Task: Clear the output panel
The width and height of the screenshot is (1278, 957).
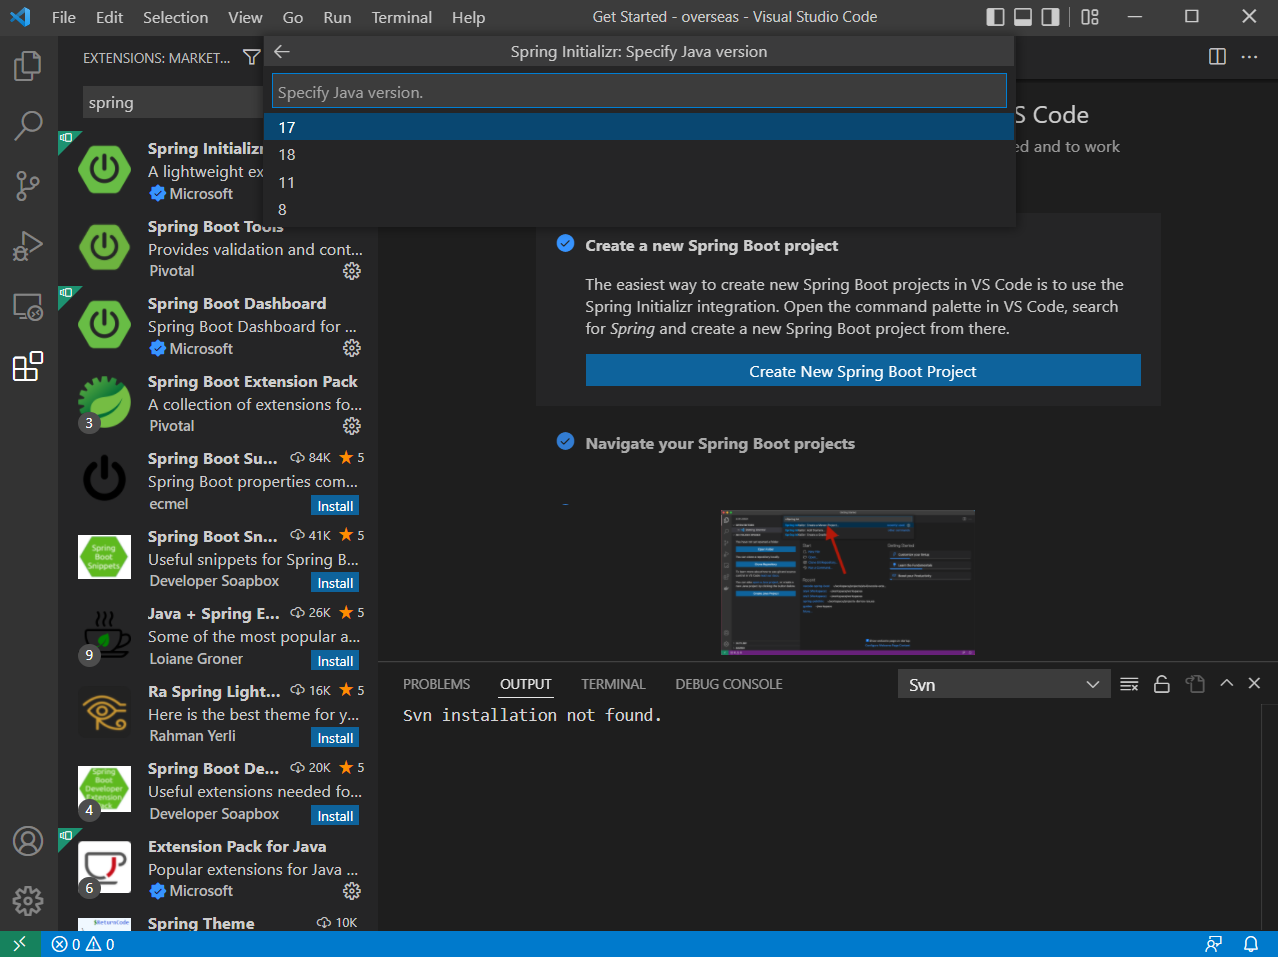Action: pyautogui.click(x=1129, y=684)
